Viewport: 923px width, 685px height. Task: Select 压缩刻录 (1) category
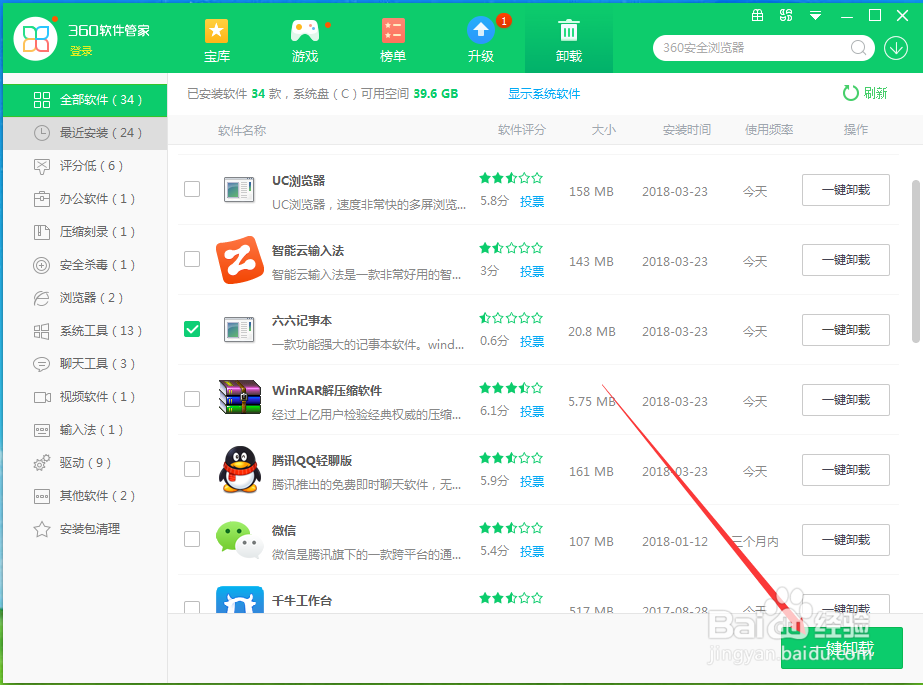[85, 232]
